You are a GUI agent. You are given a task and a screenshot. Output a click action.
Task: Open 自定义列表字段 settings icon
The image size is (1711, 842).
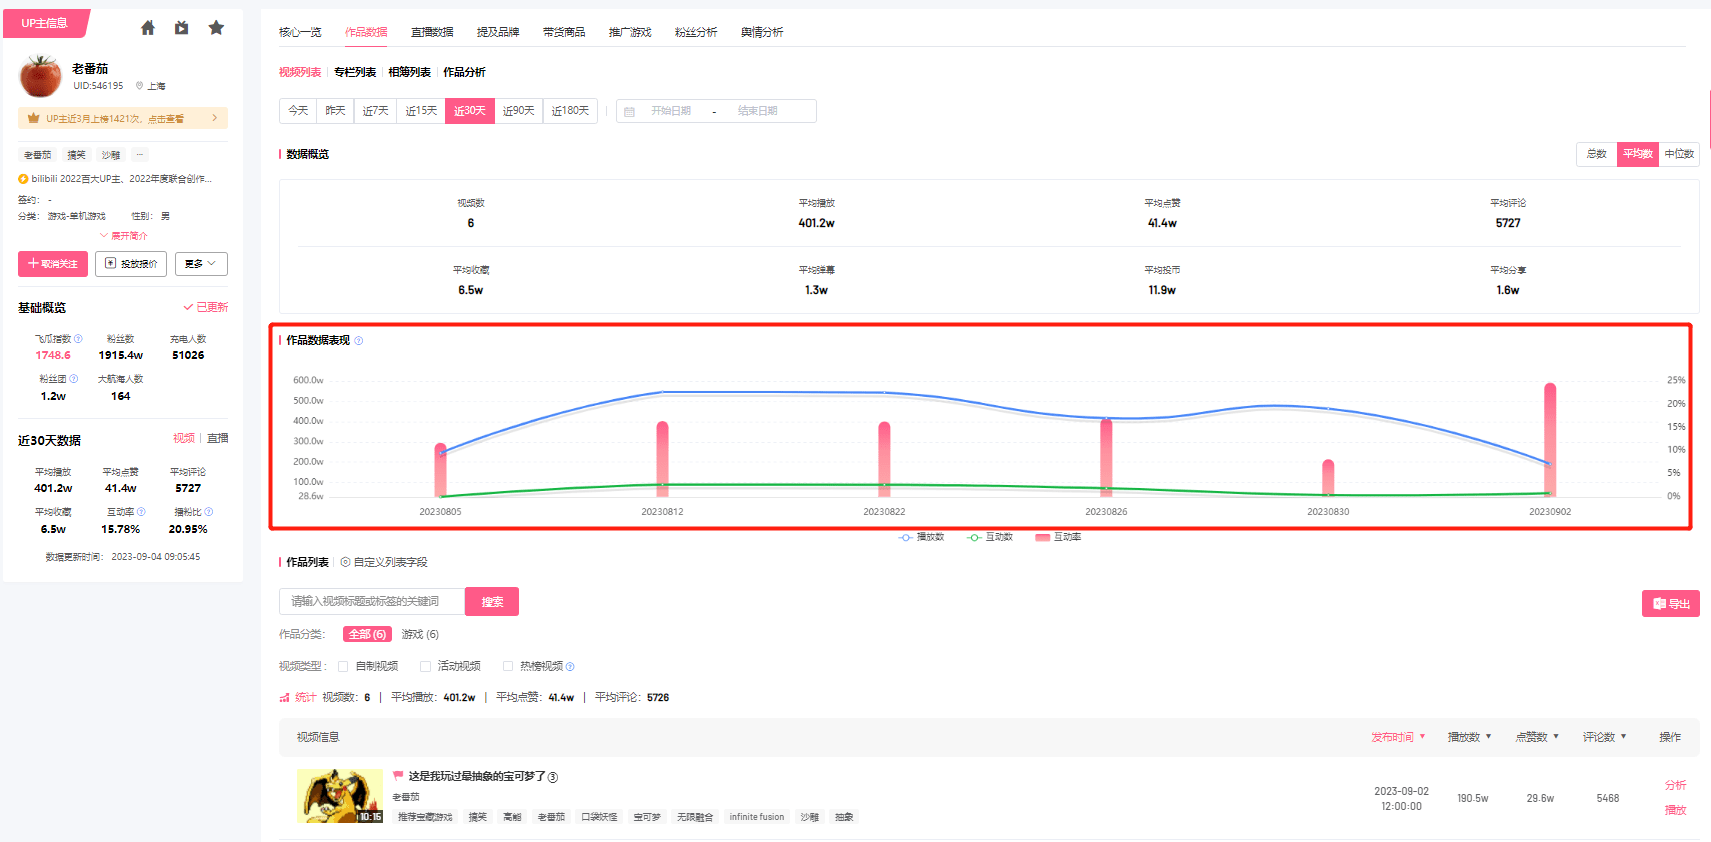(345, 562)
